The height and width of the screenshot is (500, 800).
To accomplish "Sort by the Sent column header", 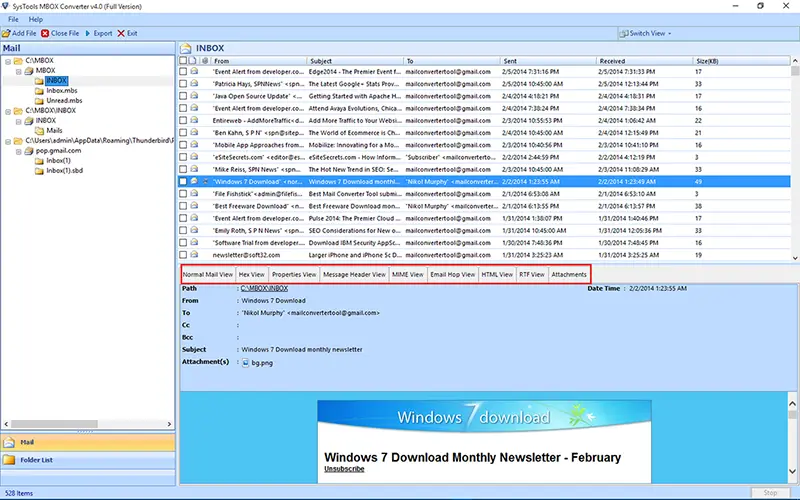I will tap(548, 61).
